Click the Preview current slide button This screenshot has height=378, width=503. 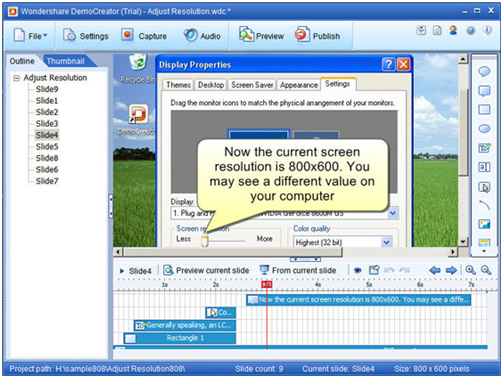click(206, 270)
